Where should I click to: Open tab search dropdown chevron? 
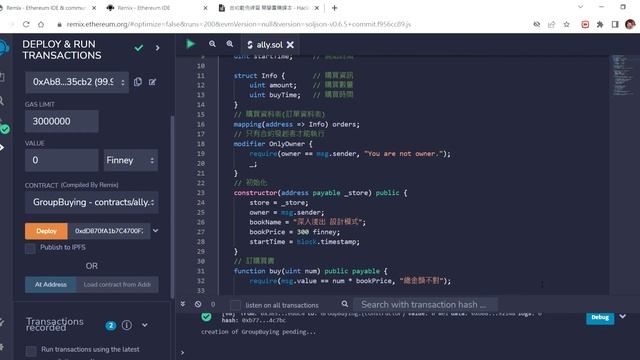tap(580, 7)
